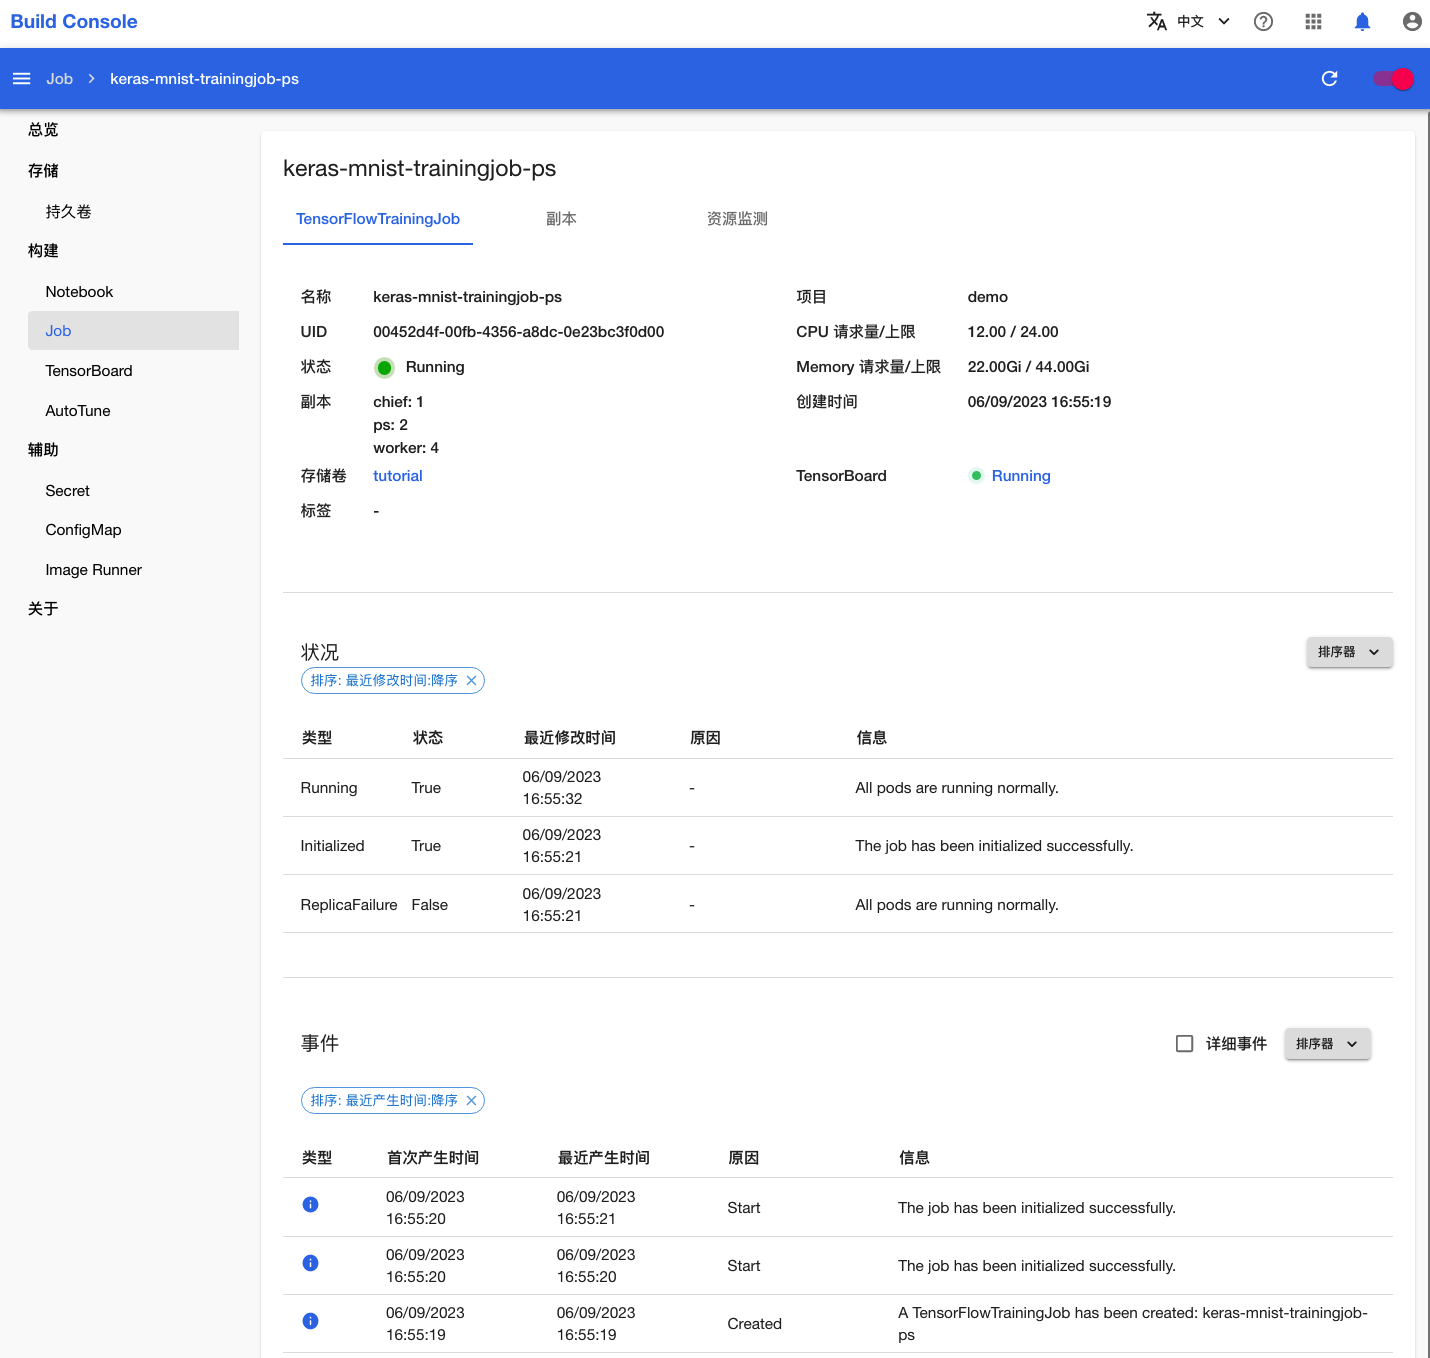This screenshot has width=1430, height=1358.
Task: Switch to 资源监测 tab
Action: coord(737,219)
